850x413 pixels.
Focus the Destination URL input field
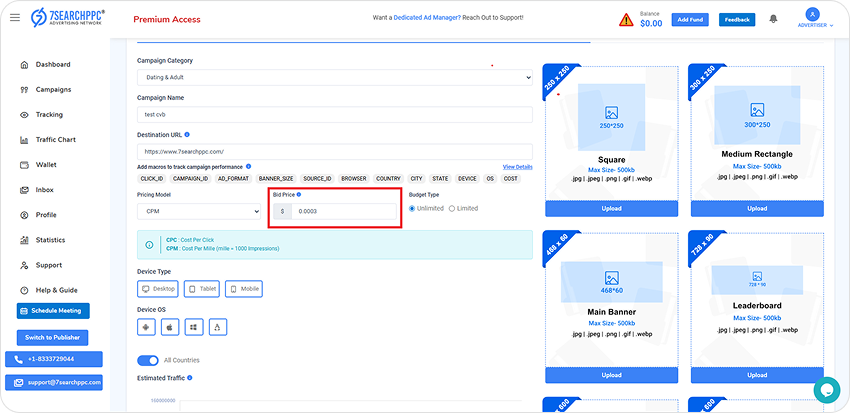[334, 152]
